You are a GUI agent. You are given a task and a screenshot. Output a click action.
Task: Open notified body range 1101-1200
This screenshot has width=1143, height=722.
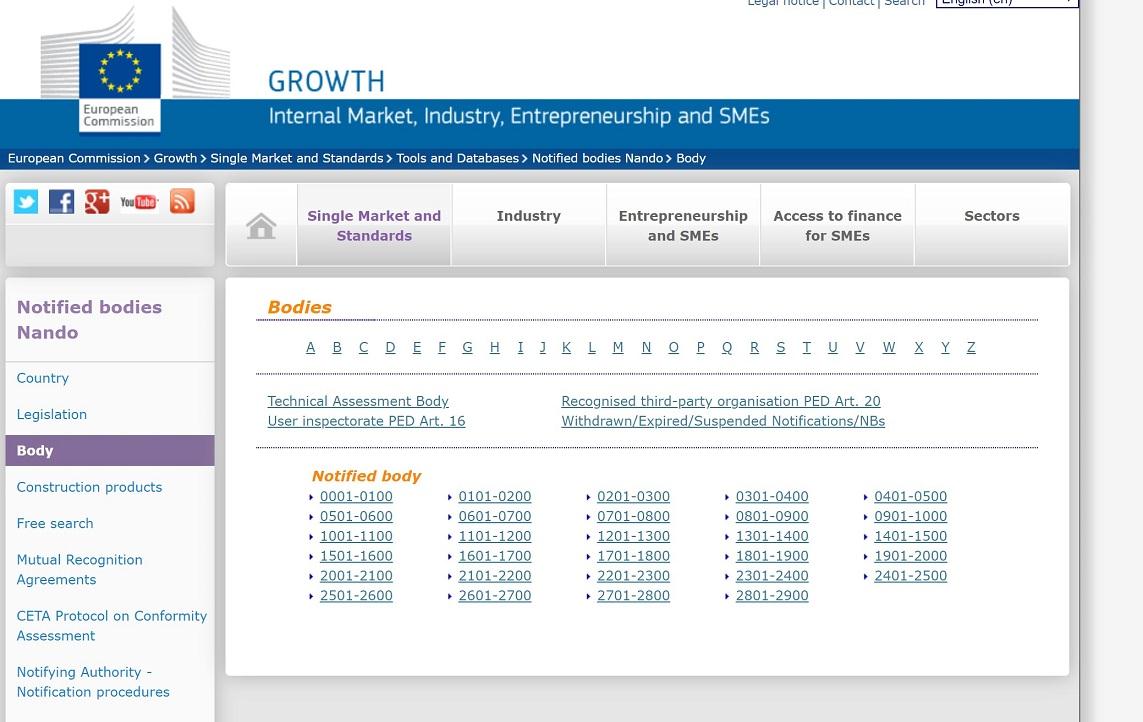tap(495, 536)
